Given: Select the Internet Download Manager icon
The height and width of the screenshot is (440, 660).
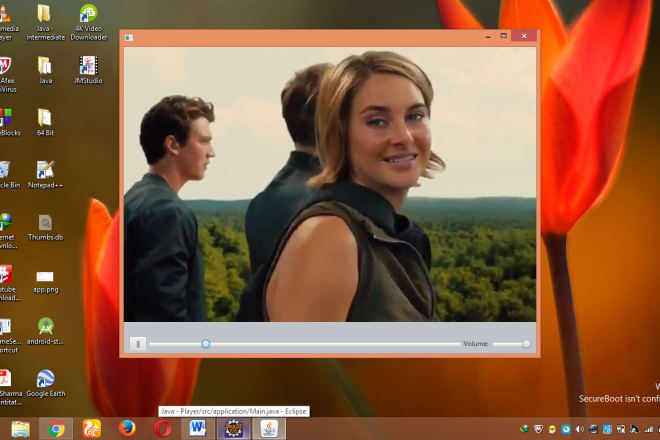Looking at the screenshot, I should click(x=8, y=231).
